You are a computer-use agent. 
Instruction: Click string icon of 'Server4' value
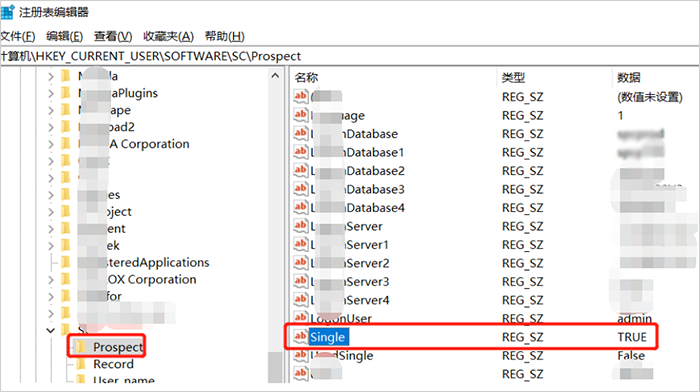(x=300, y=300)
